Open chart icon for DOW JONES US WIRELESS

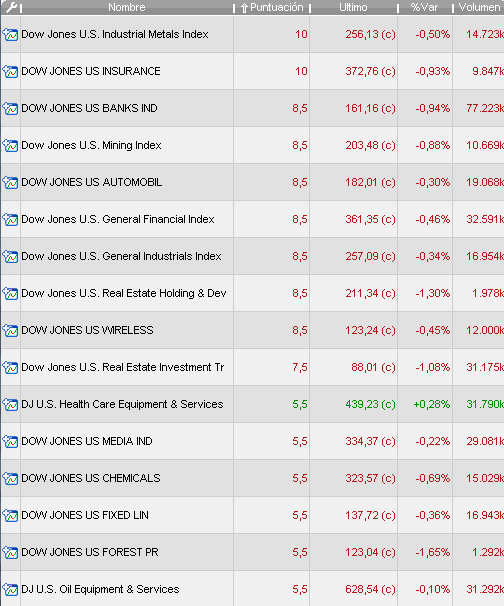click(10, 331)
